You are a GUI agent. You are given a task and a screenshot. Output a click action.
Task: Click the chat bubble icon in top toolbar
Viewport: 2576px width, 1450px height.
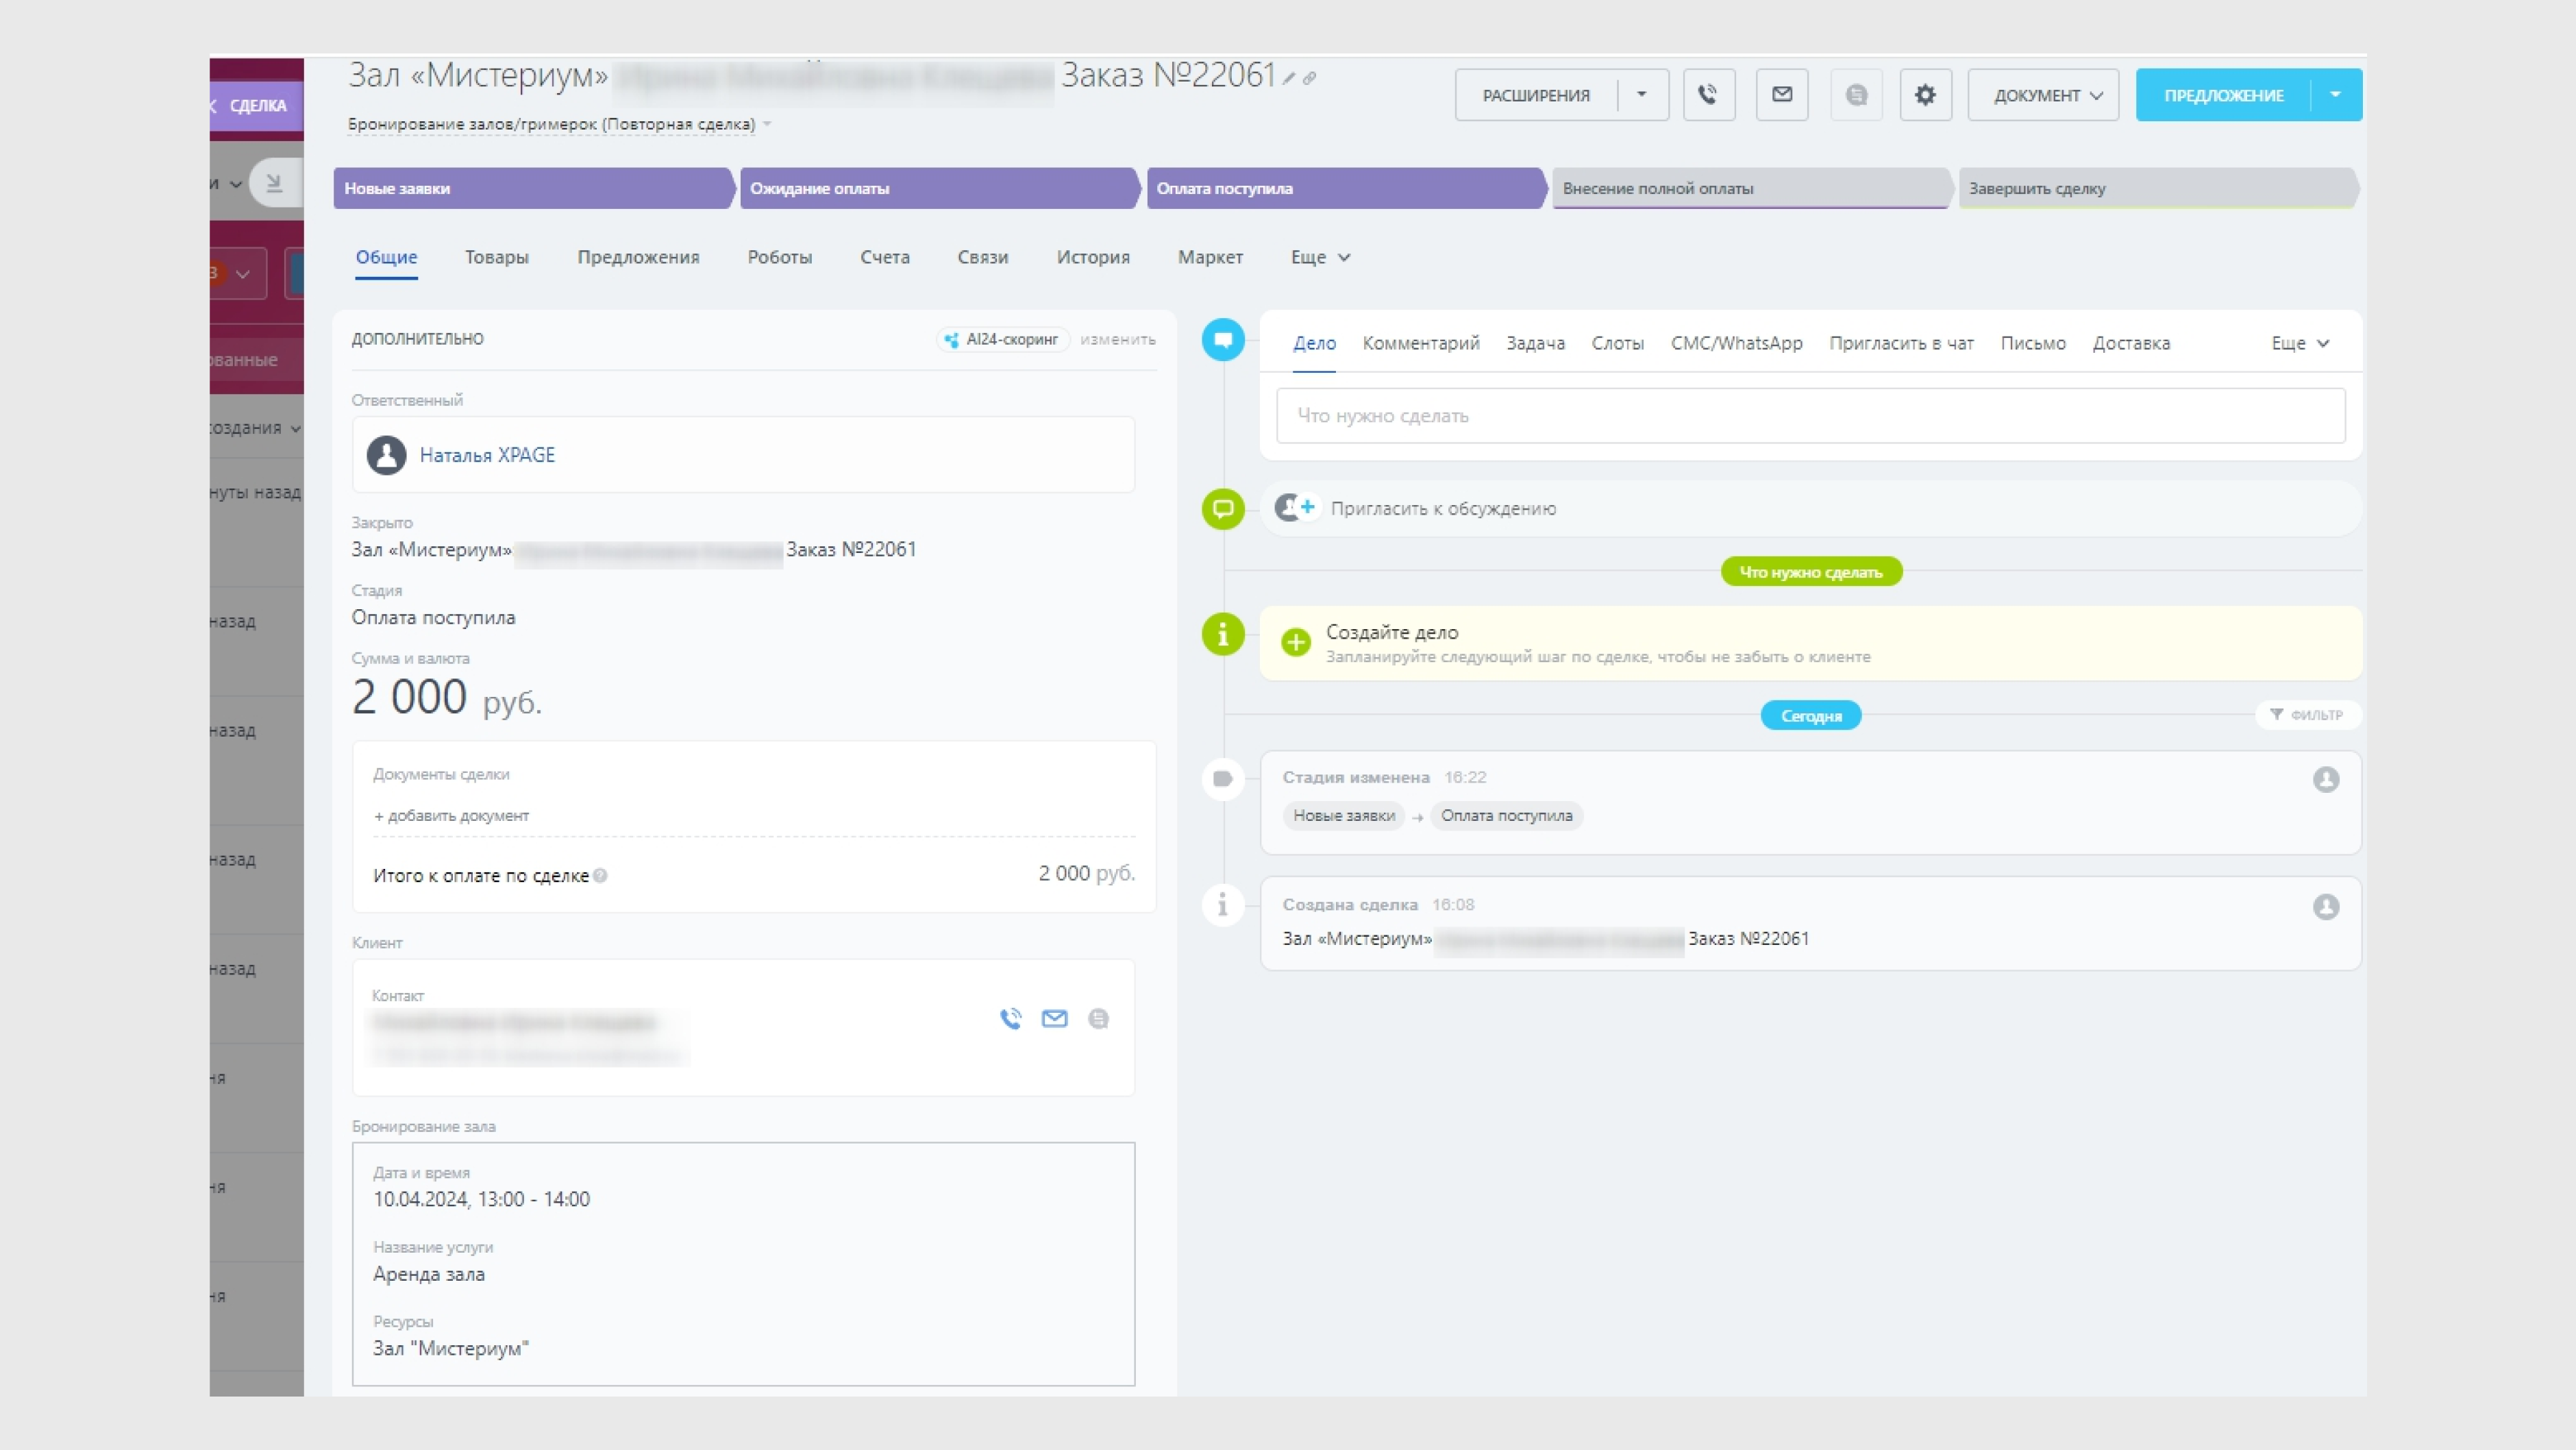[1856, 95]
